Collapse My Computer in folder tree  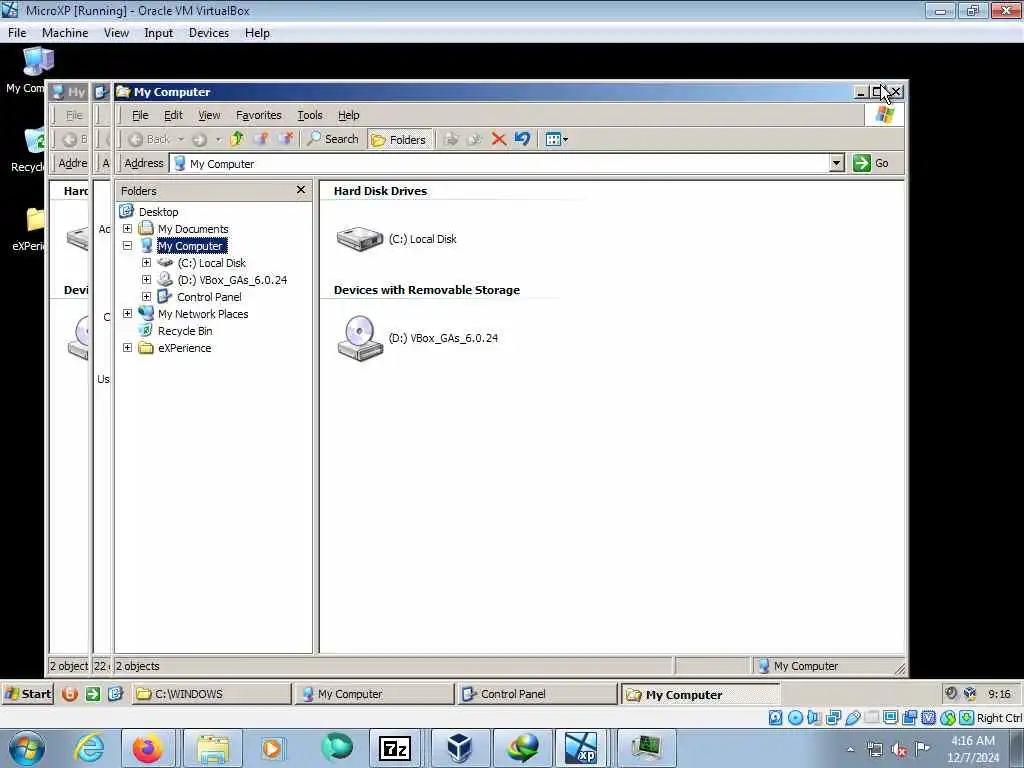(127, 246)
